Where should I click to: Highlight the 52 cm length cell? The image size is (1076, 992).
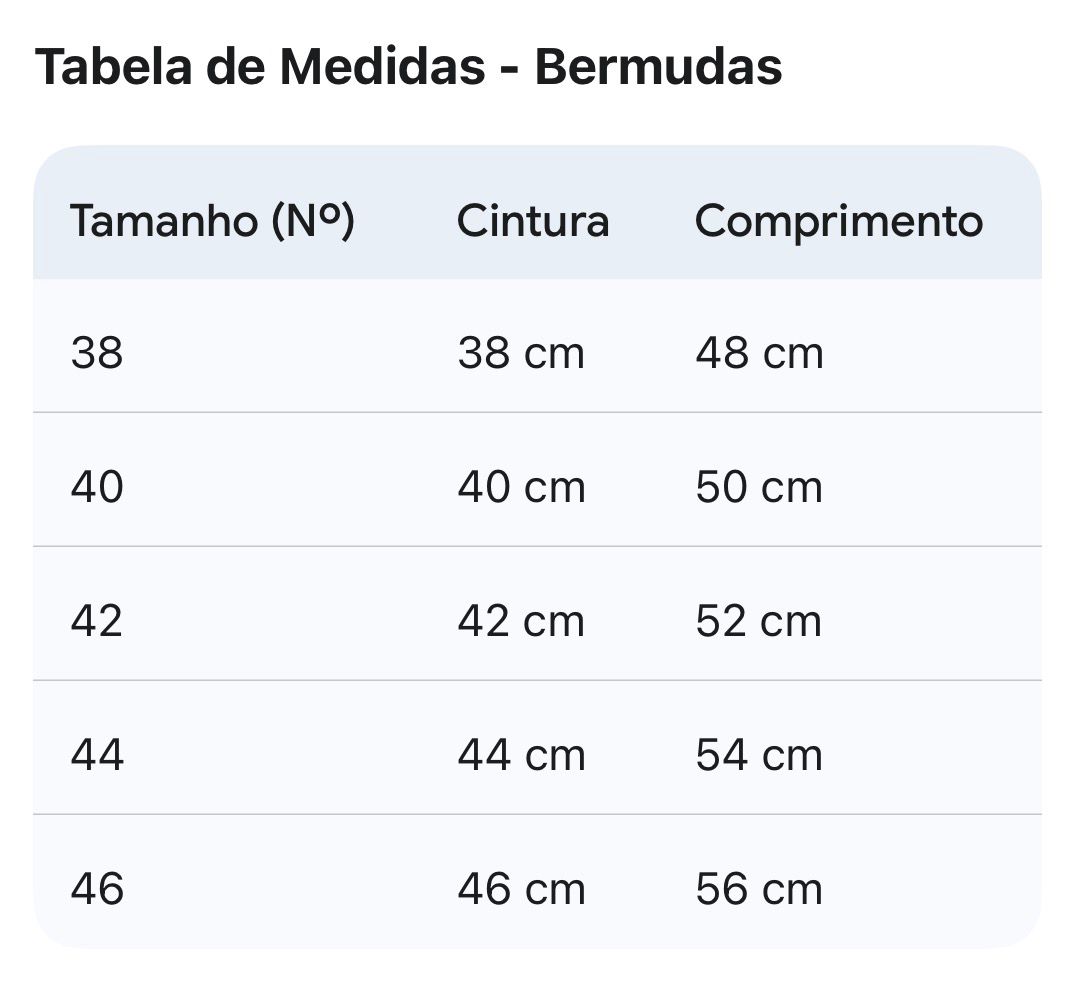(759, 622)
